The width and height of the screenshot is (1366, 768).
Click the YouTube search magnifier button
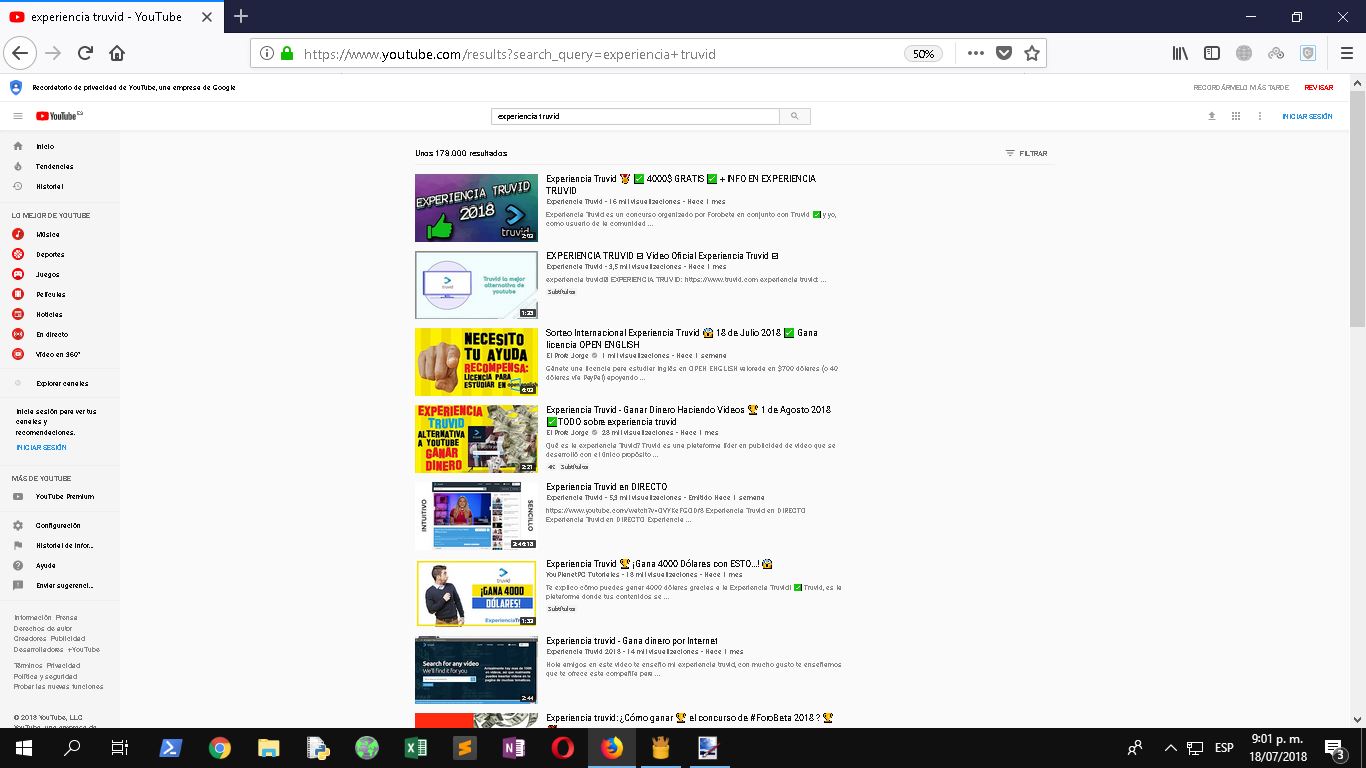click(x=795, y=116)
